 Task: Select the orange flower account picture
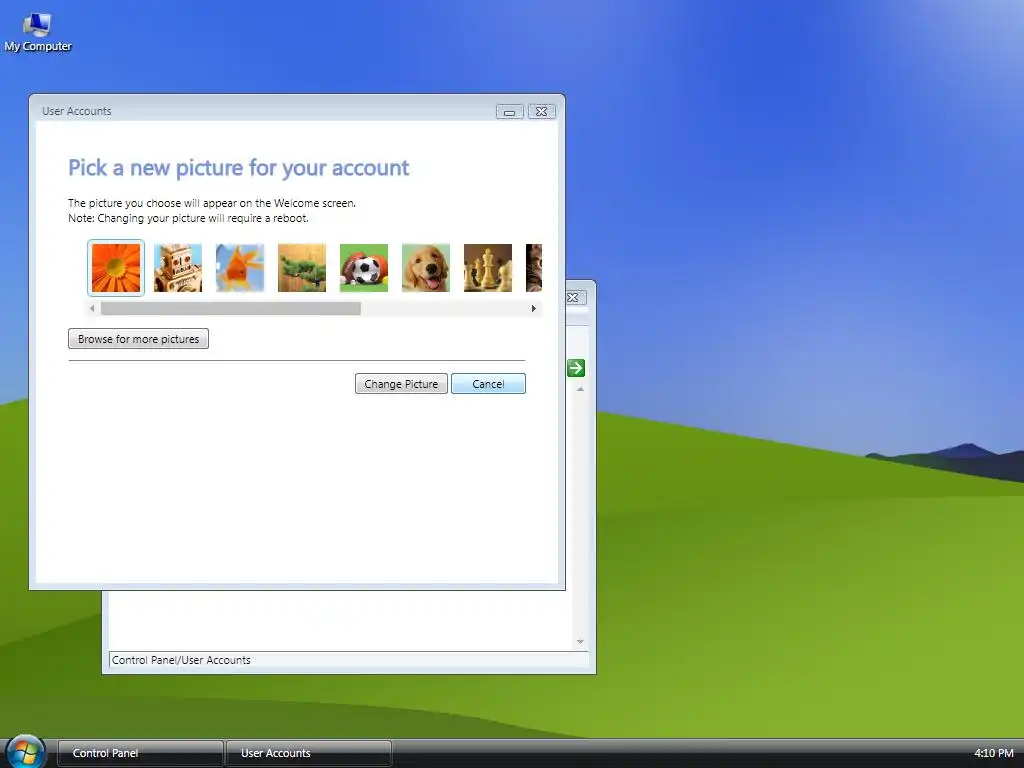pyautogui.click(x=116, y=268)
